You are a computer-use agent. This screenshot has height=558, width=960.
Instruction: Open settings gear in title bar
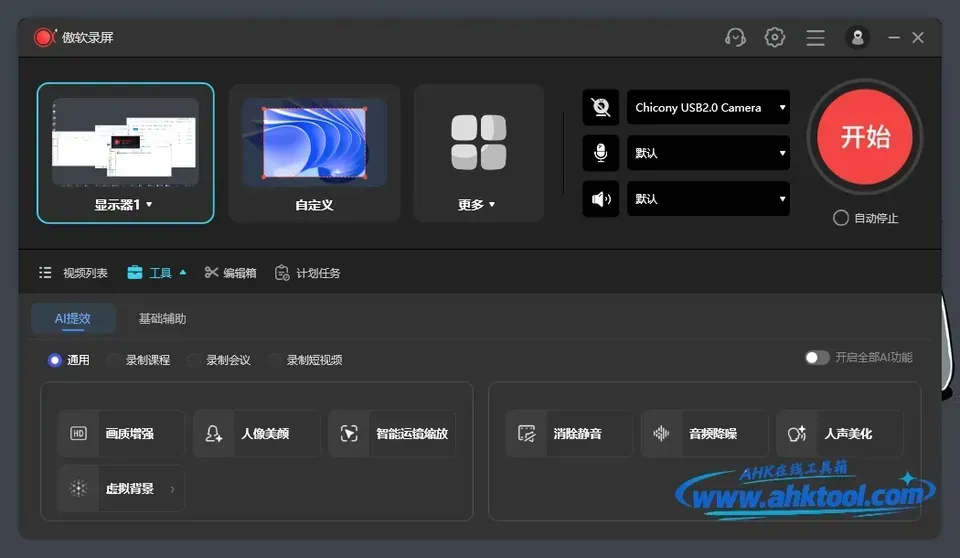click(x=774, y=37)
